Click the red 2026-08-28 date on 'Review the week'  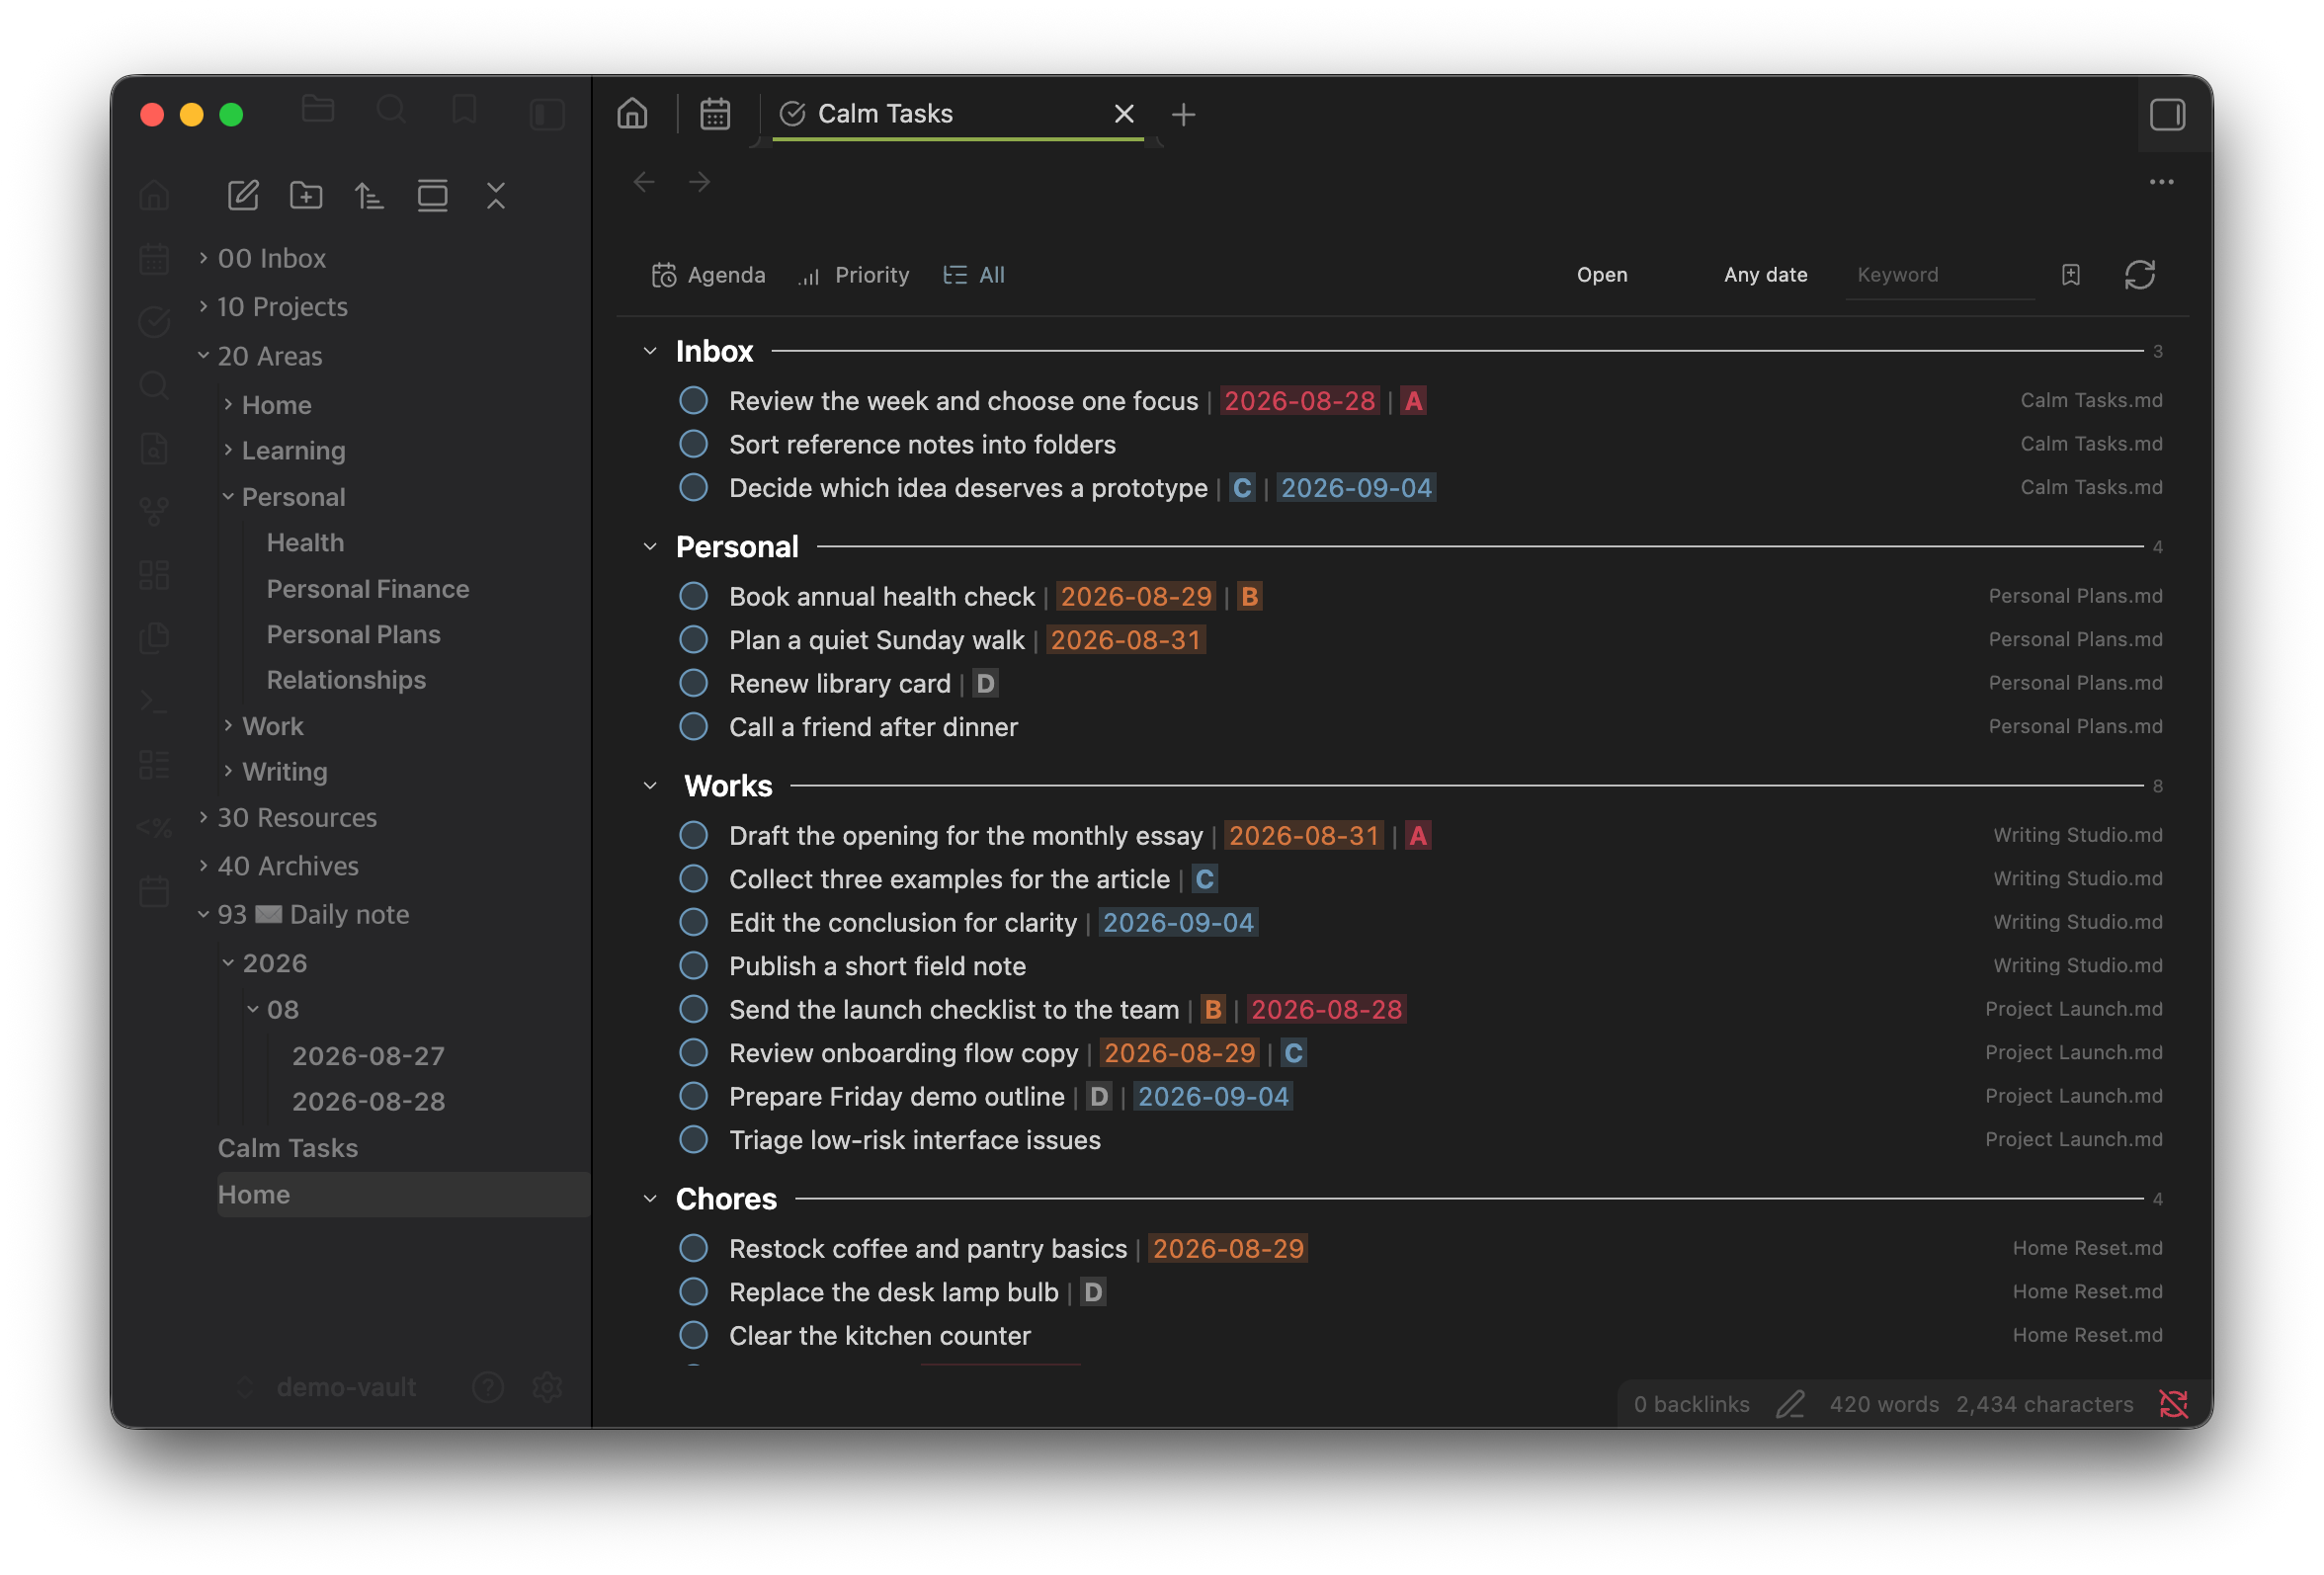coord(1299,401)
